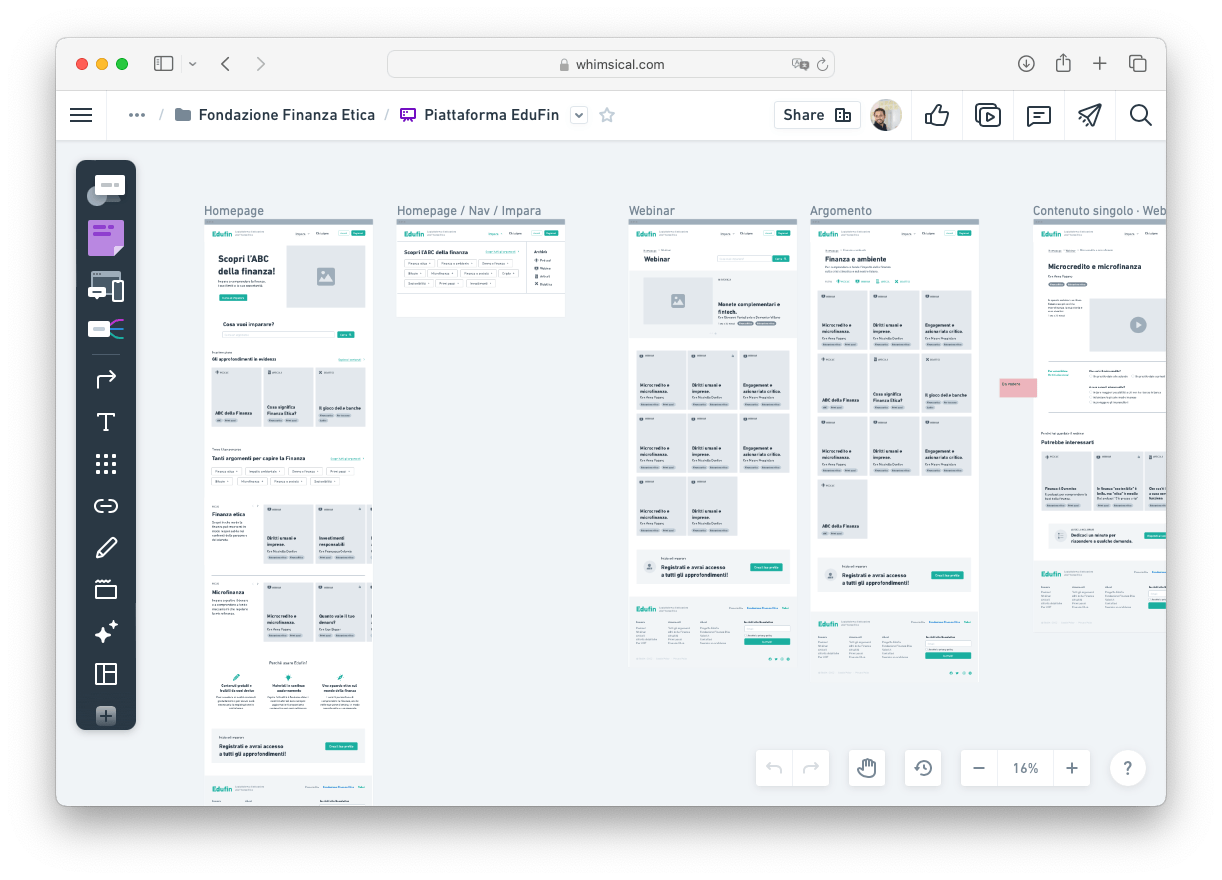Zoom in with the plus button

pyautogui.click(x=1072, y=768)
